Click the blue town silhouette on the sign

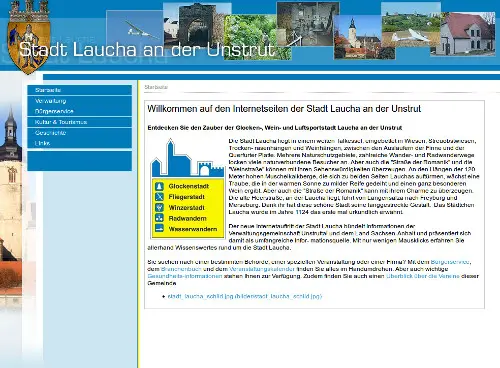click(188, 158)
